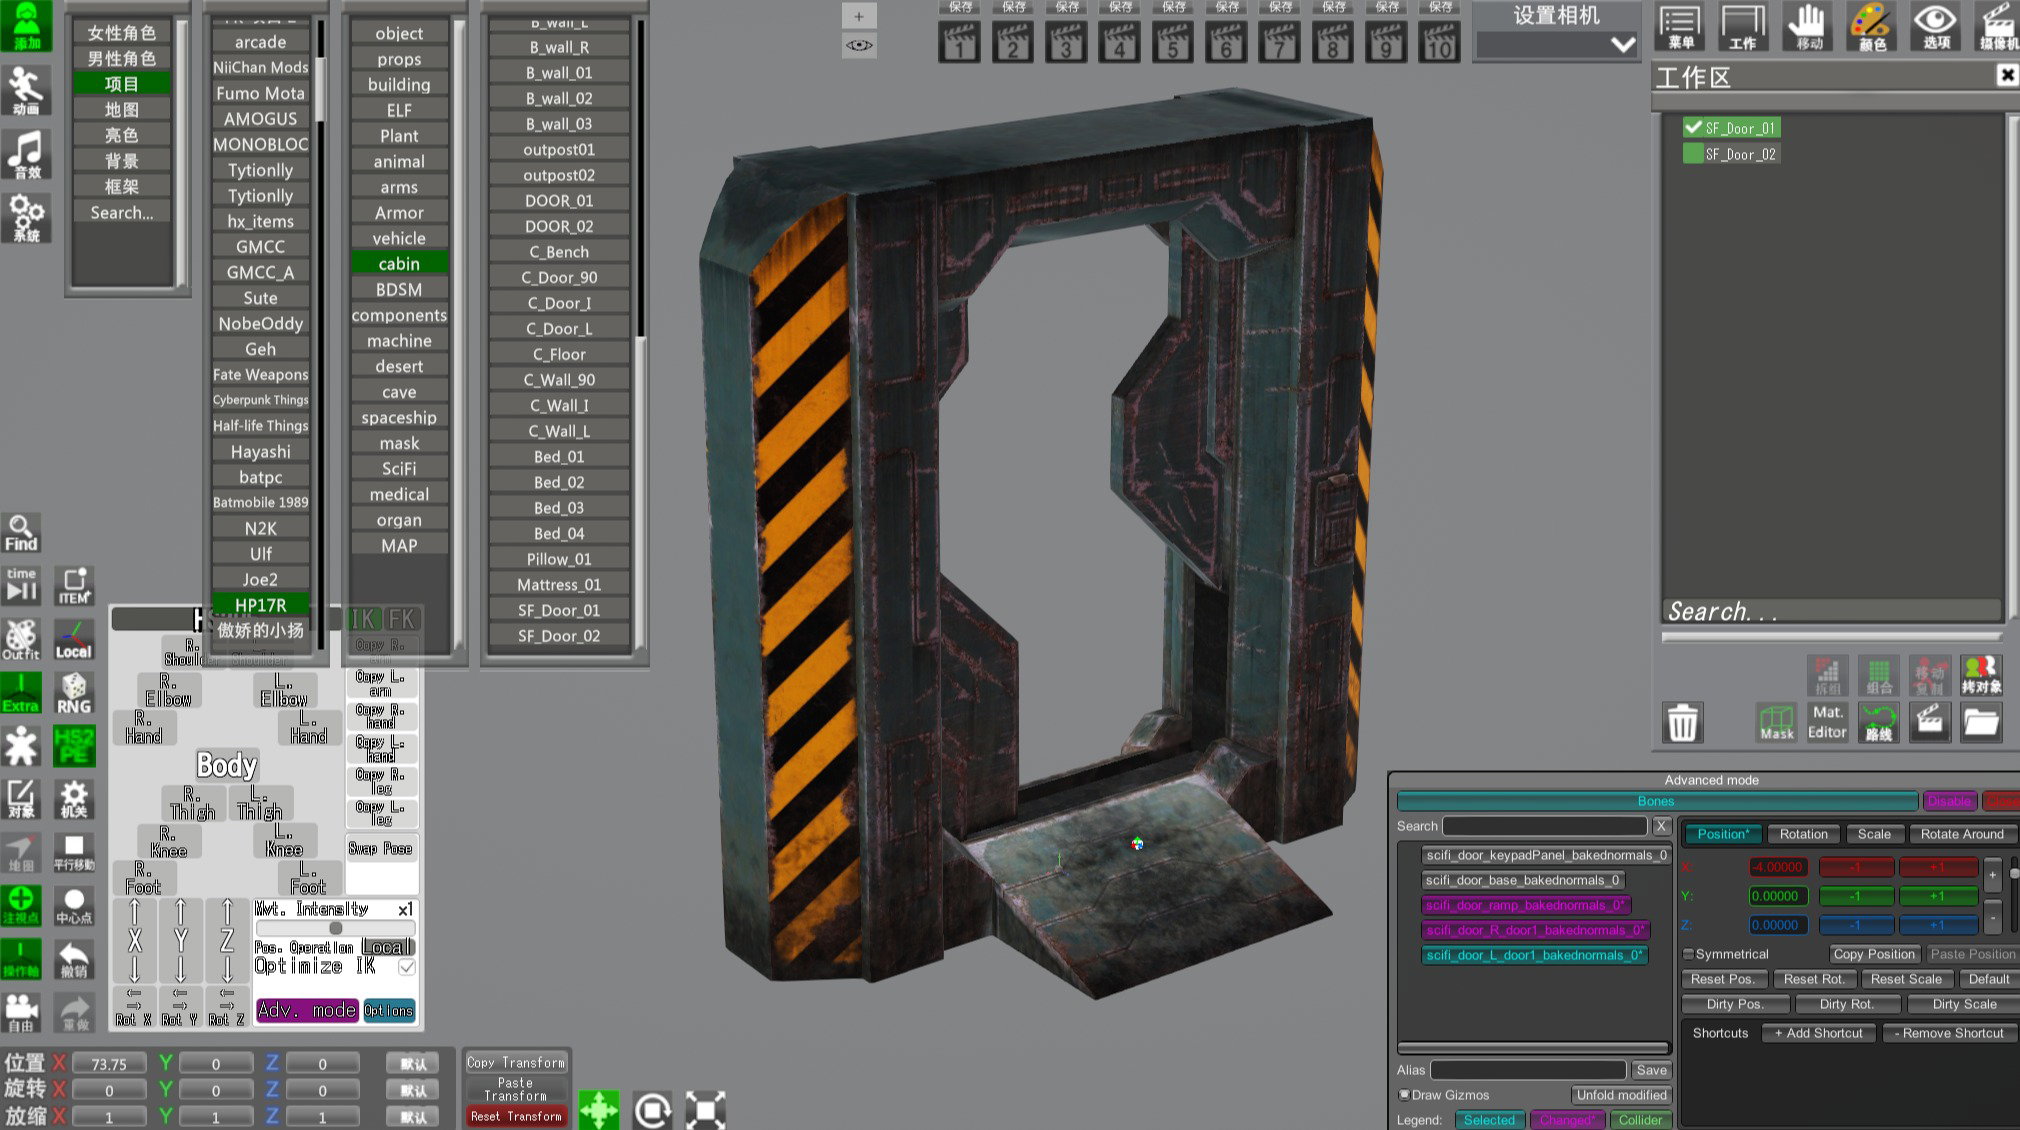Toggle the eye visibility icon above viewport

(x=859, y=45)
